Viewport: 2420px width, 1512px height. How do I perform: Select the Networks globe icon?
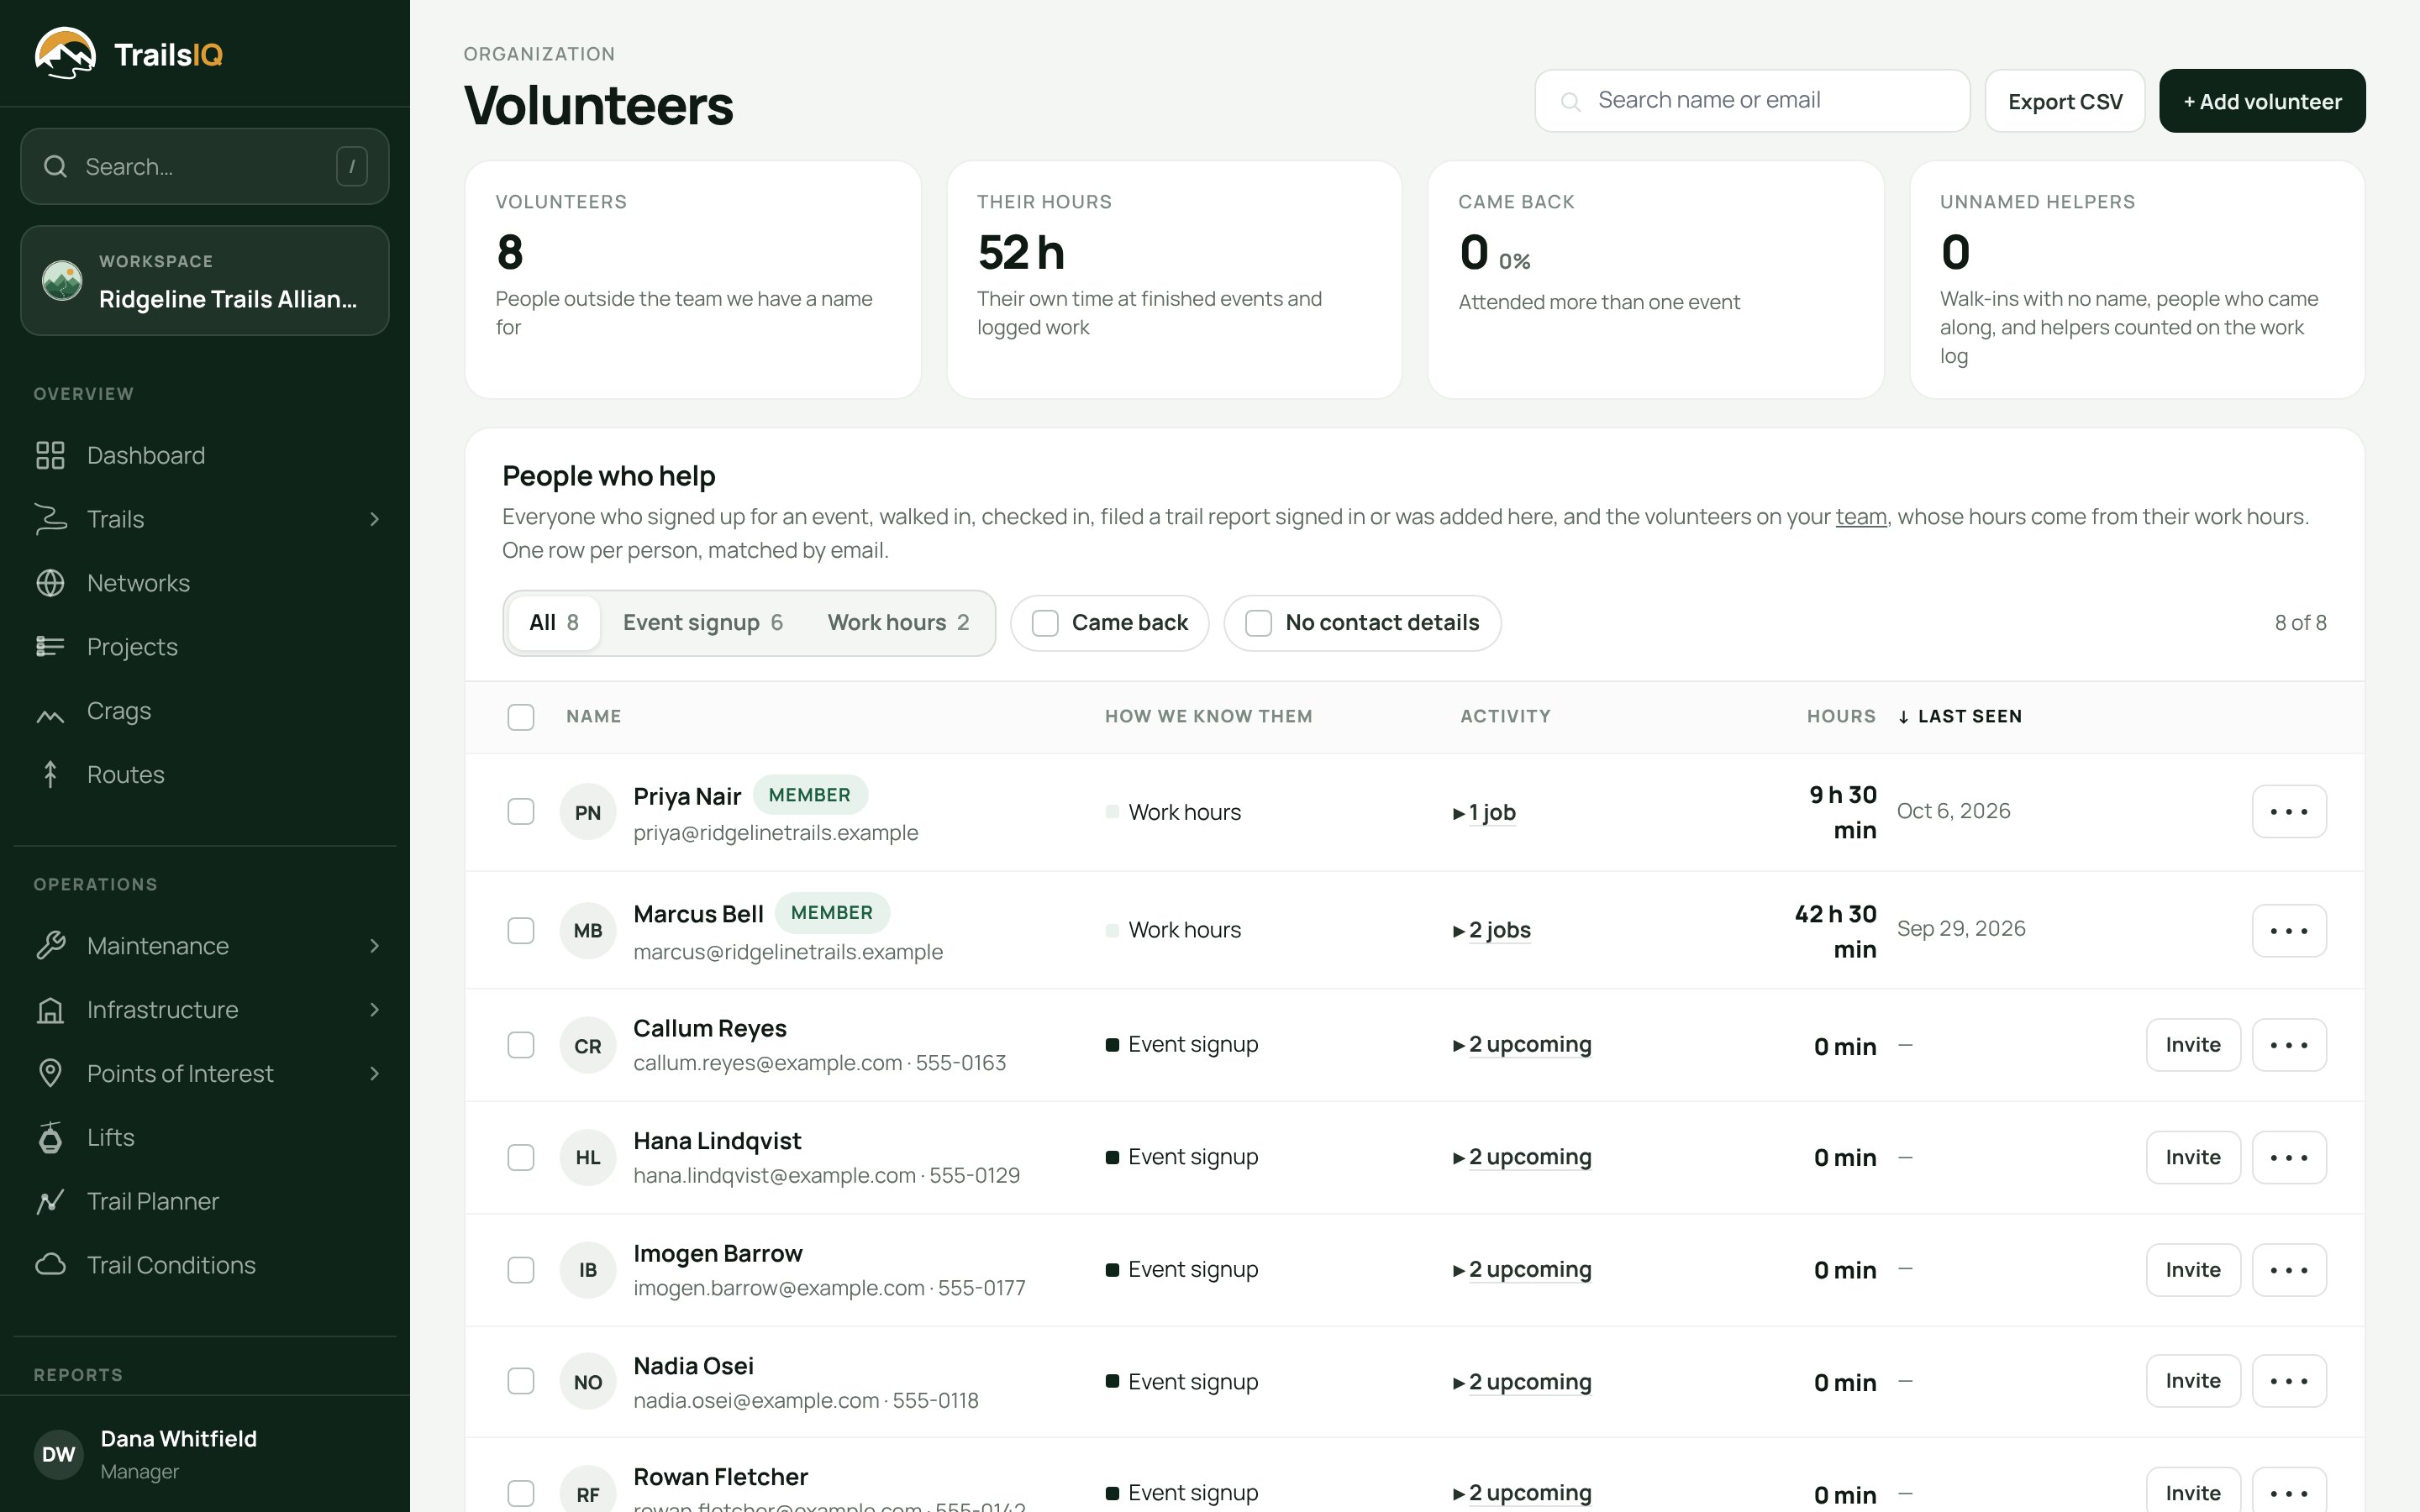click(x=50, y=583)
